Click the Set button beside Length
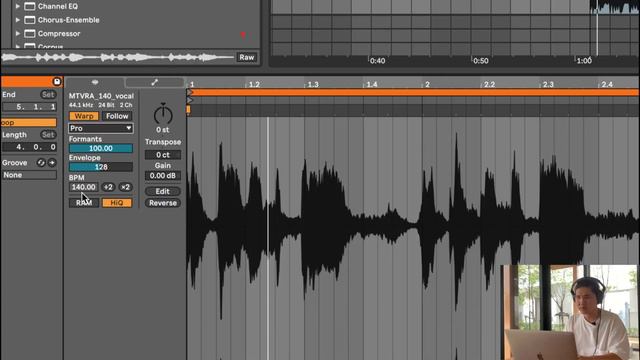640x360 pixels. tap(48, 135)
